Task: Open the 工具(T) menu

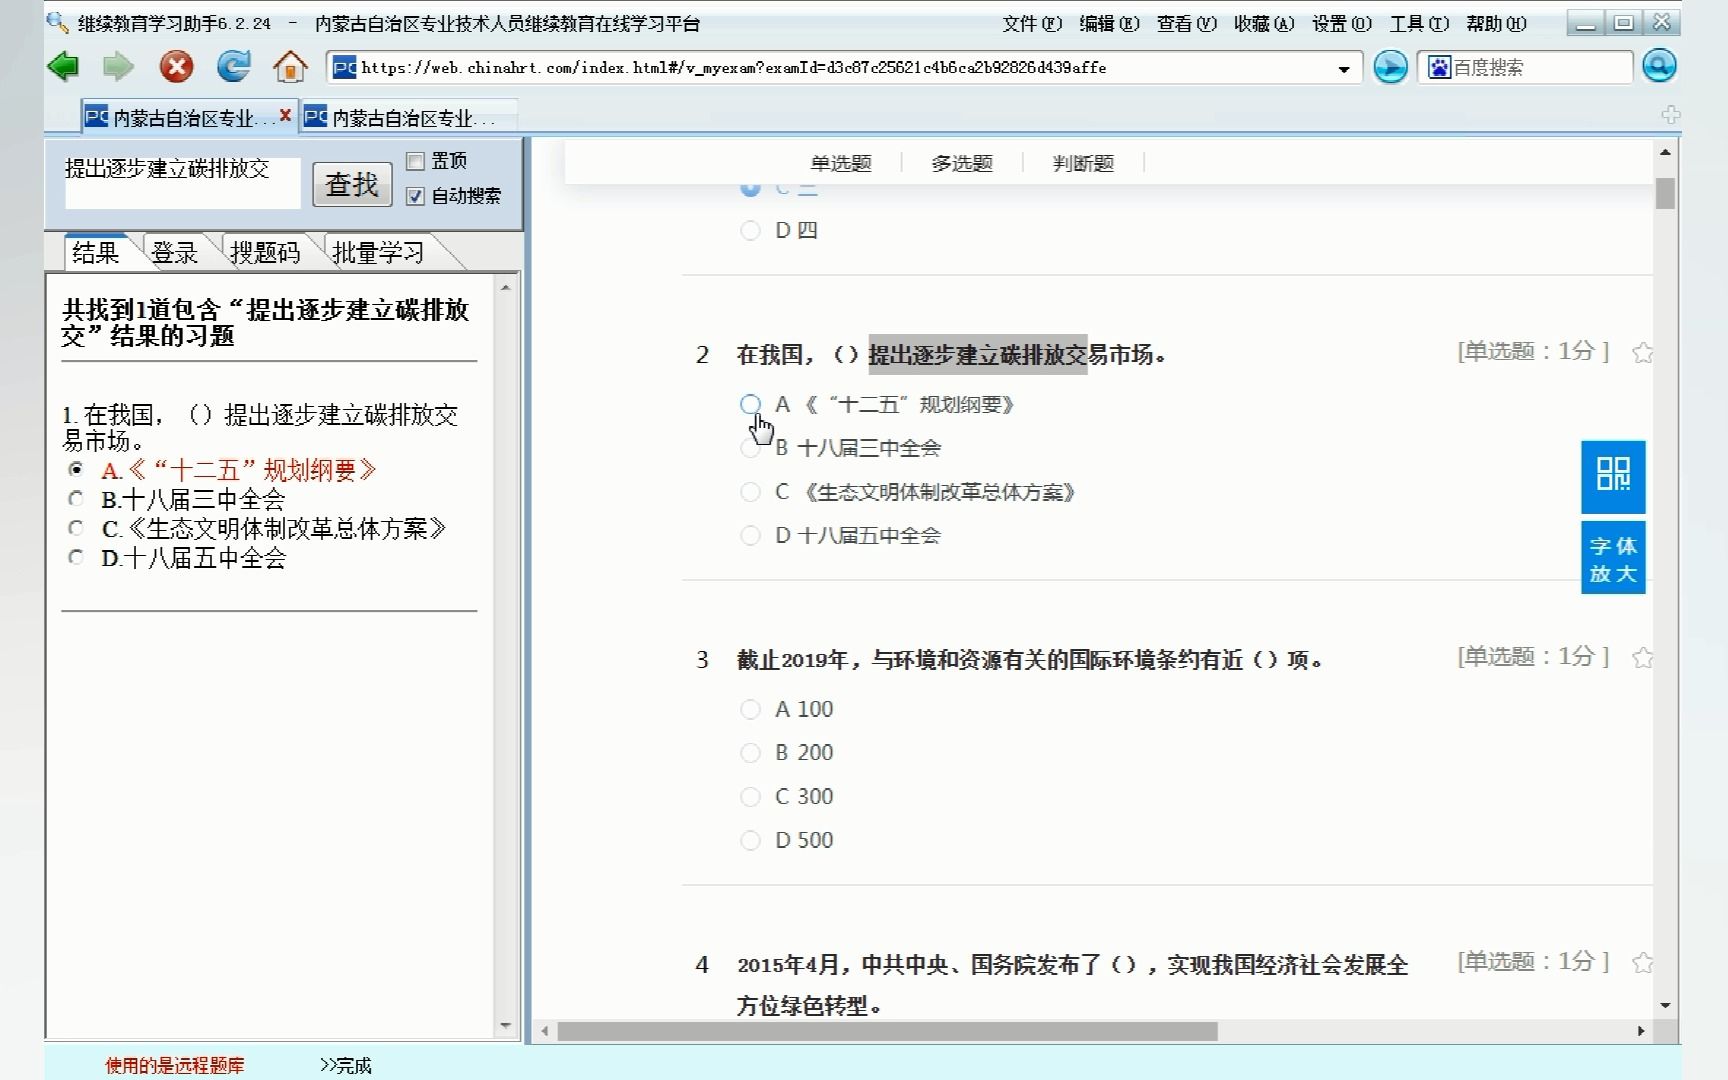Action: click(x=1419, y=23)
